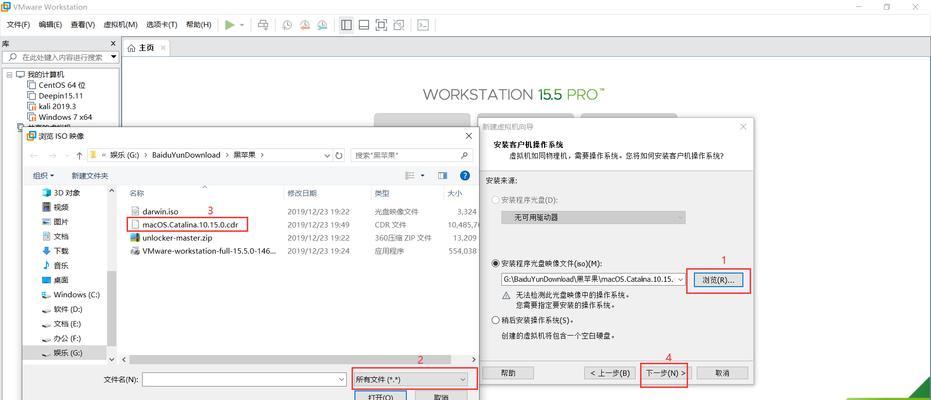Click the 浏览(R)... browse button
The height and width of the screenshot is (400, 931).
pyautogui.click(x=718, y=279)
